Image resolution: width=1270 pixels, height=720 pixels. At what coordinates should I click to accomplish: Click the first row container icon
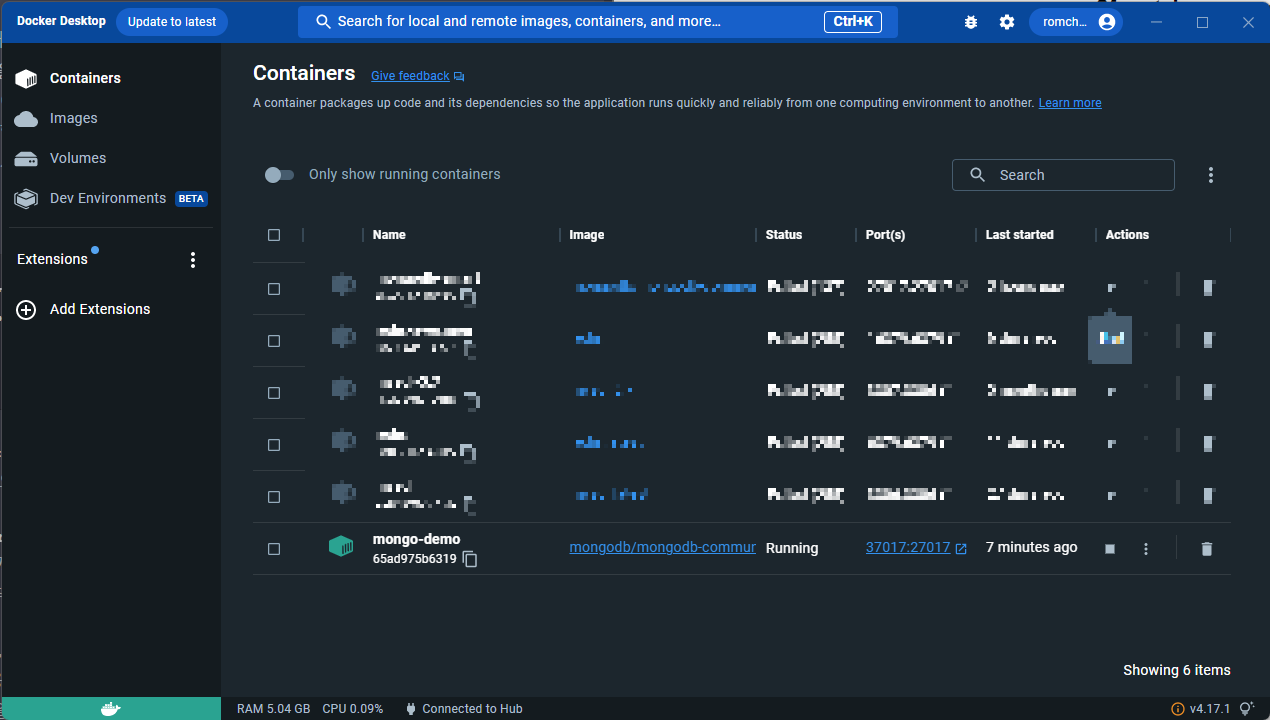click(x=343, y=286)
